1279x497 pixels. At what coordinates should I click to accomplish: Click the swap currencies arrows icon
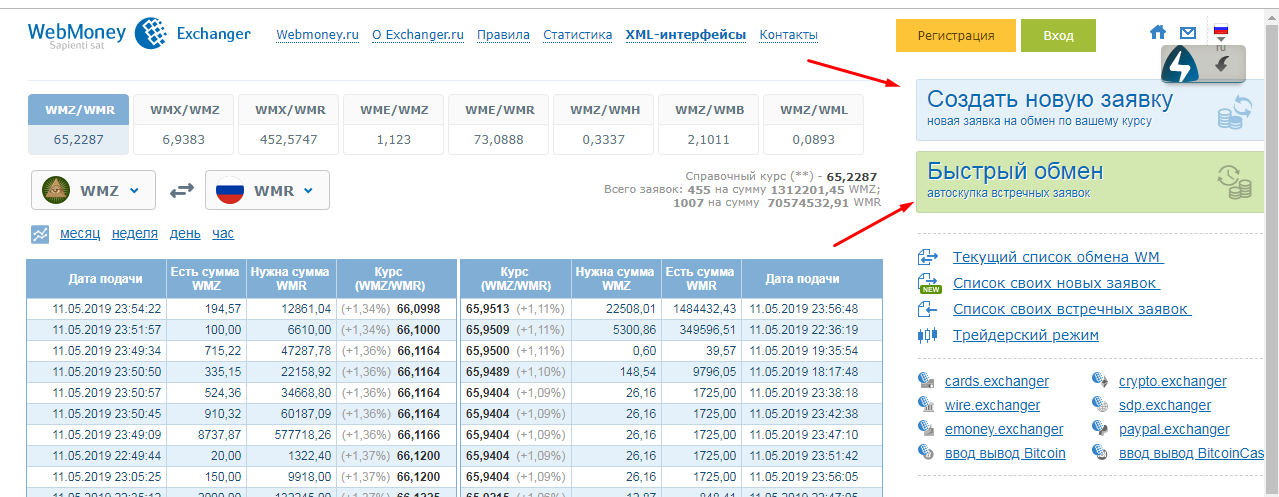tap(181, 189)
